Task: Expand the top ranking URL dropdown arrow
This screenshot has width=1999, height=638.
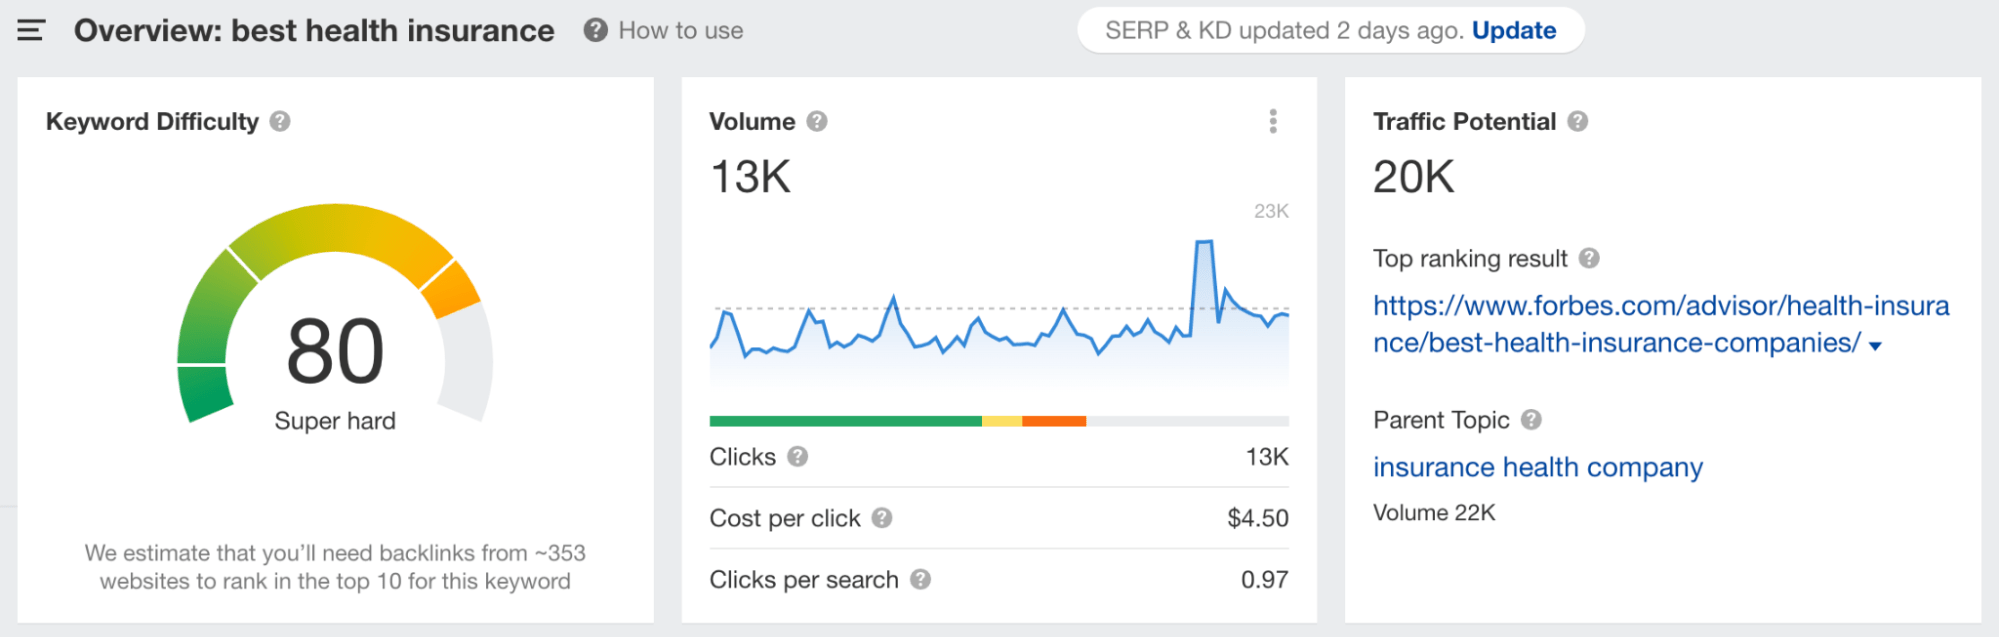Action: 1875,346
